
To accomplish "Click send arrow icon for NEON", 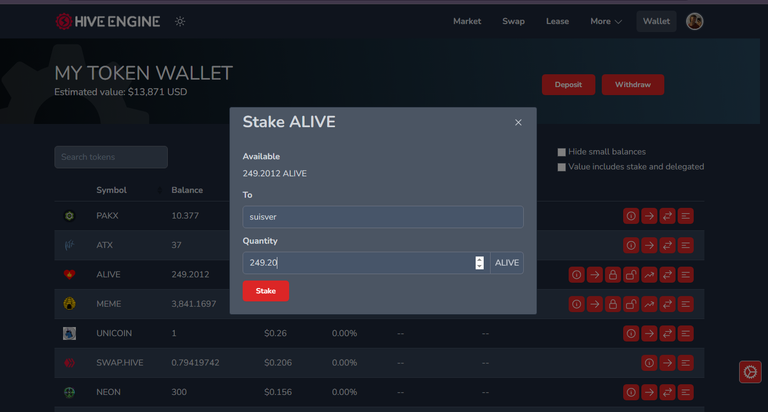I will coord(649,392).
